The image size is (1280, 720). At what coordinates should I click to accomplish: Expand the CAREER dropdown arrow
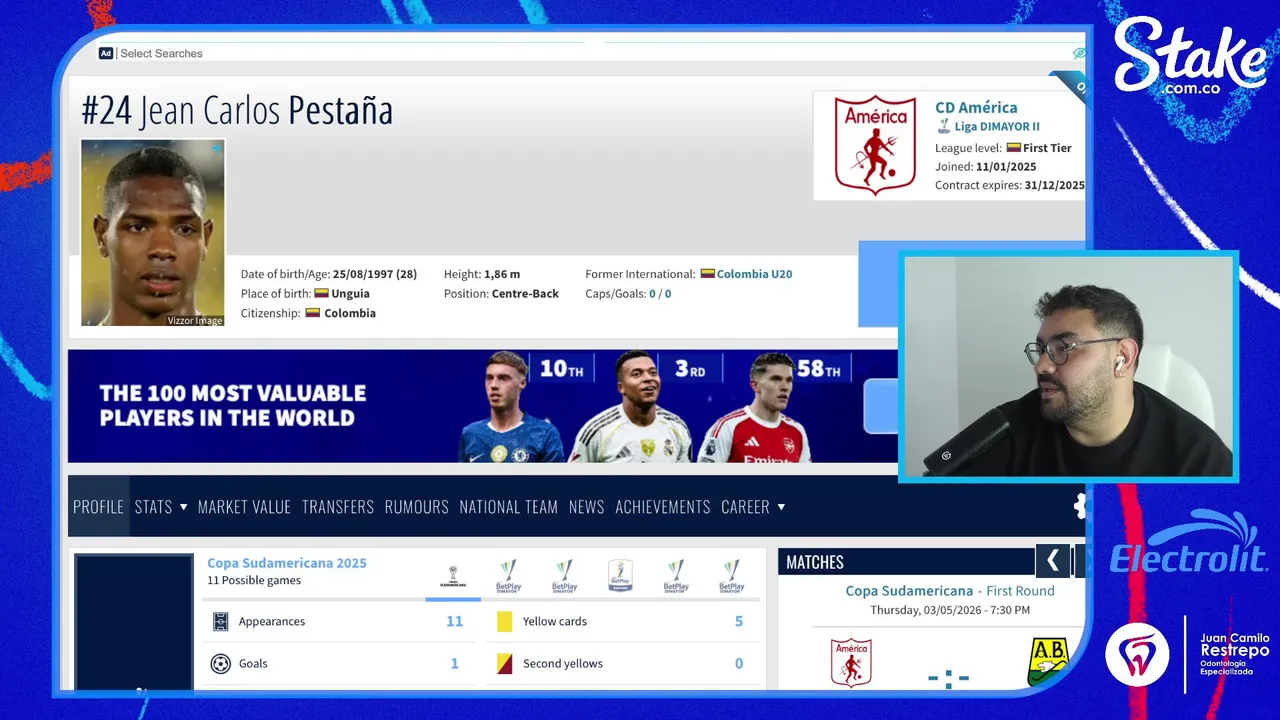point(781,507)
